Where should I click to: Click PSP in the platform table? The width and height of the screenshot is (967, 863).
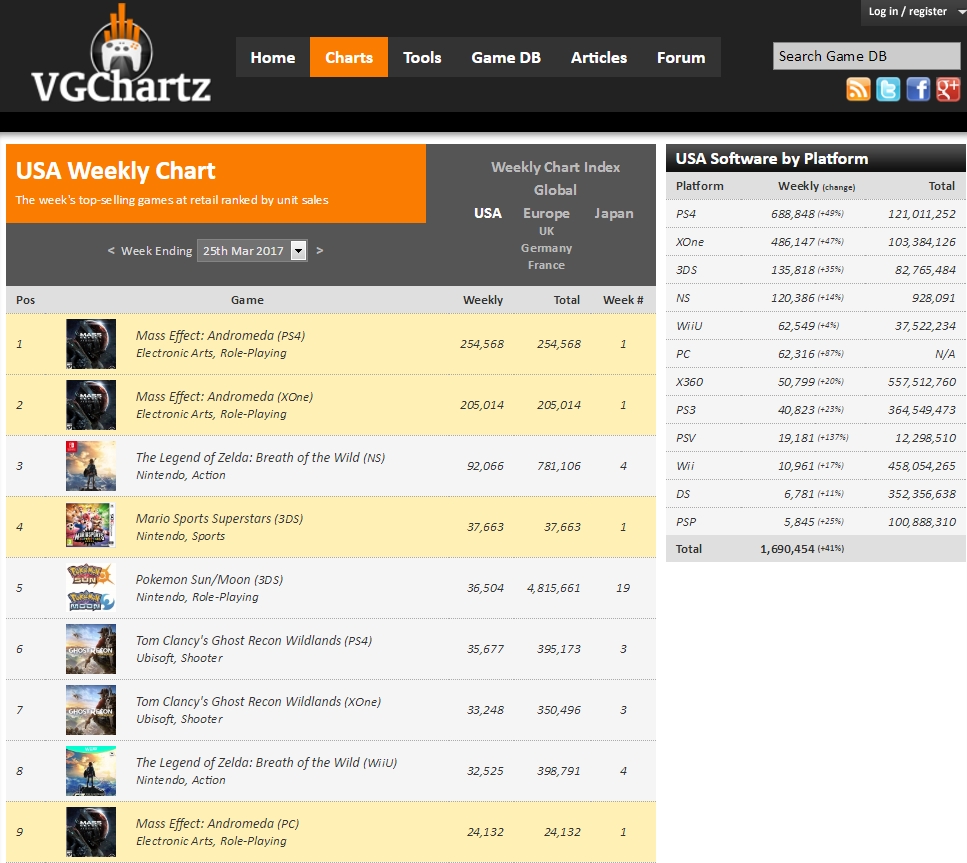(x=686, y=522)
